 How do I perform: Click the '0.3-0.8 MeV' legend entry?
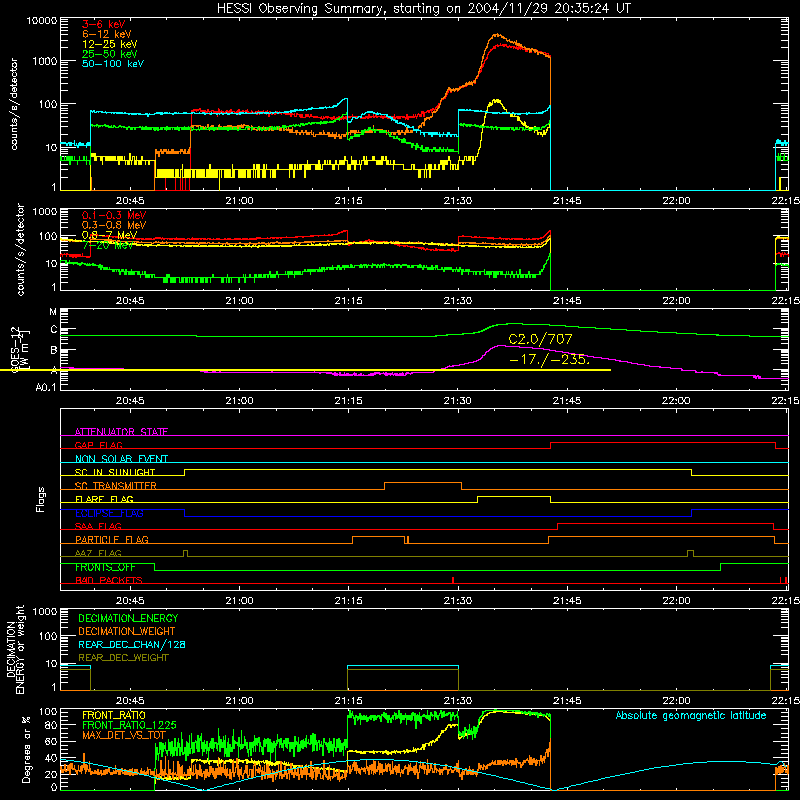[x=114, y=225]
